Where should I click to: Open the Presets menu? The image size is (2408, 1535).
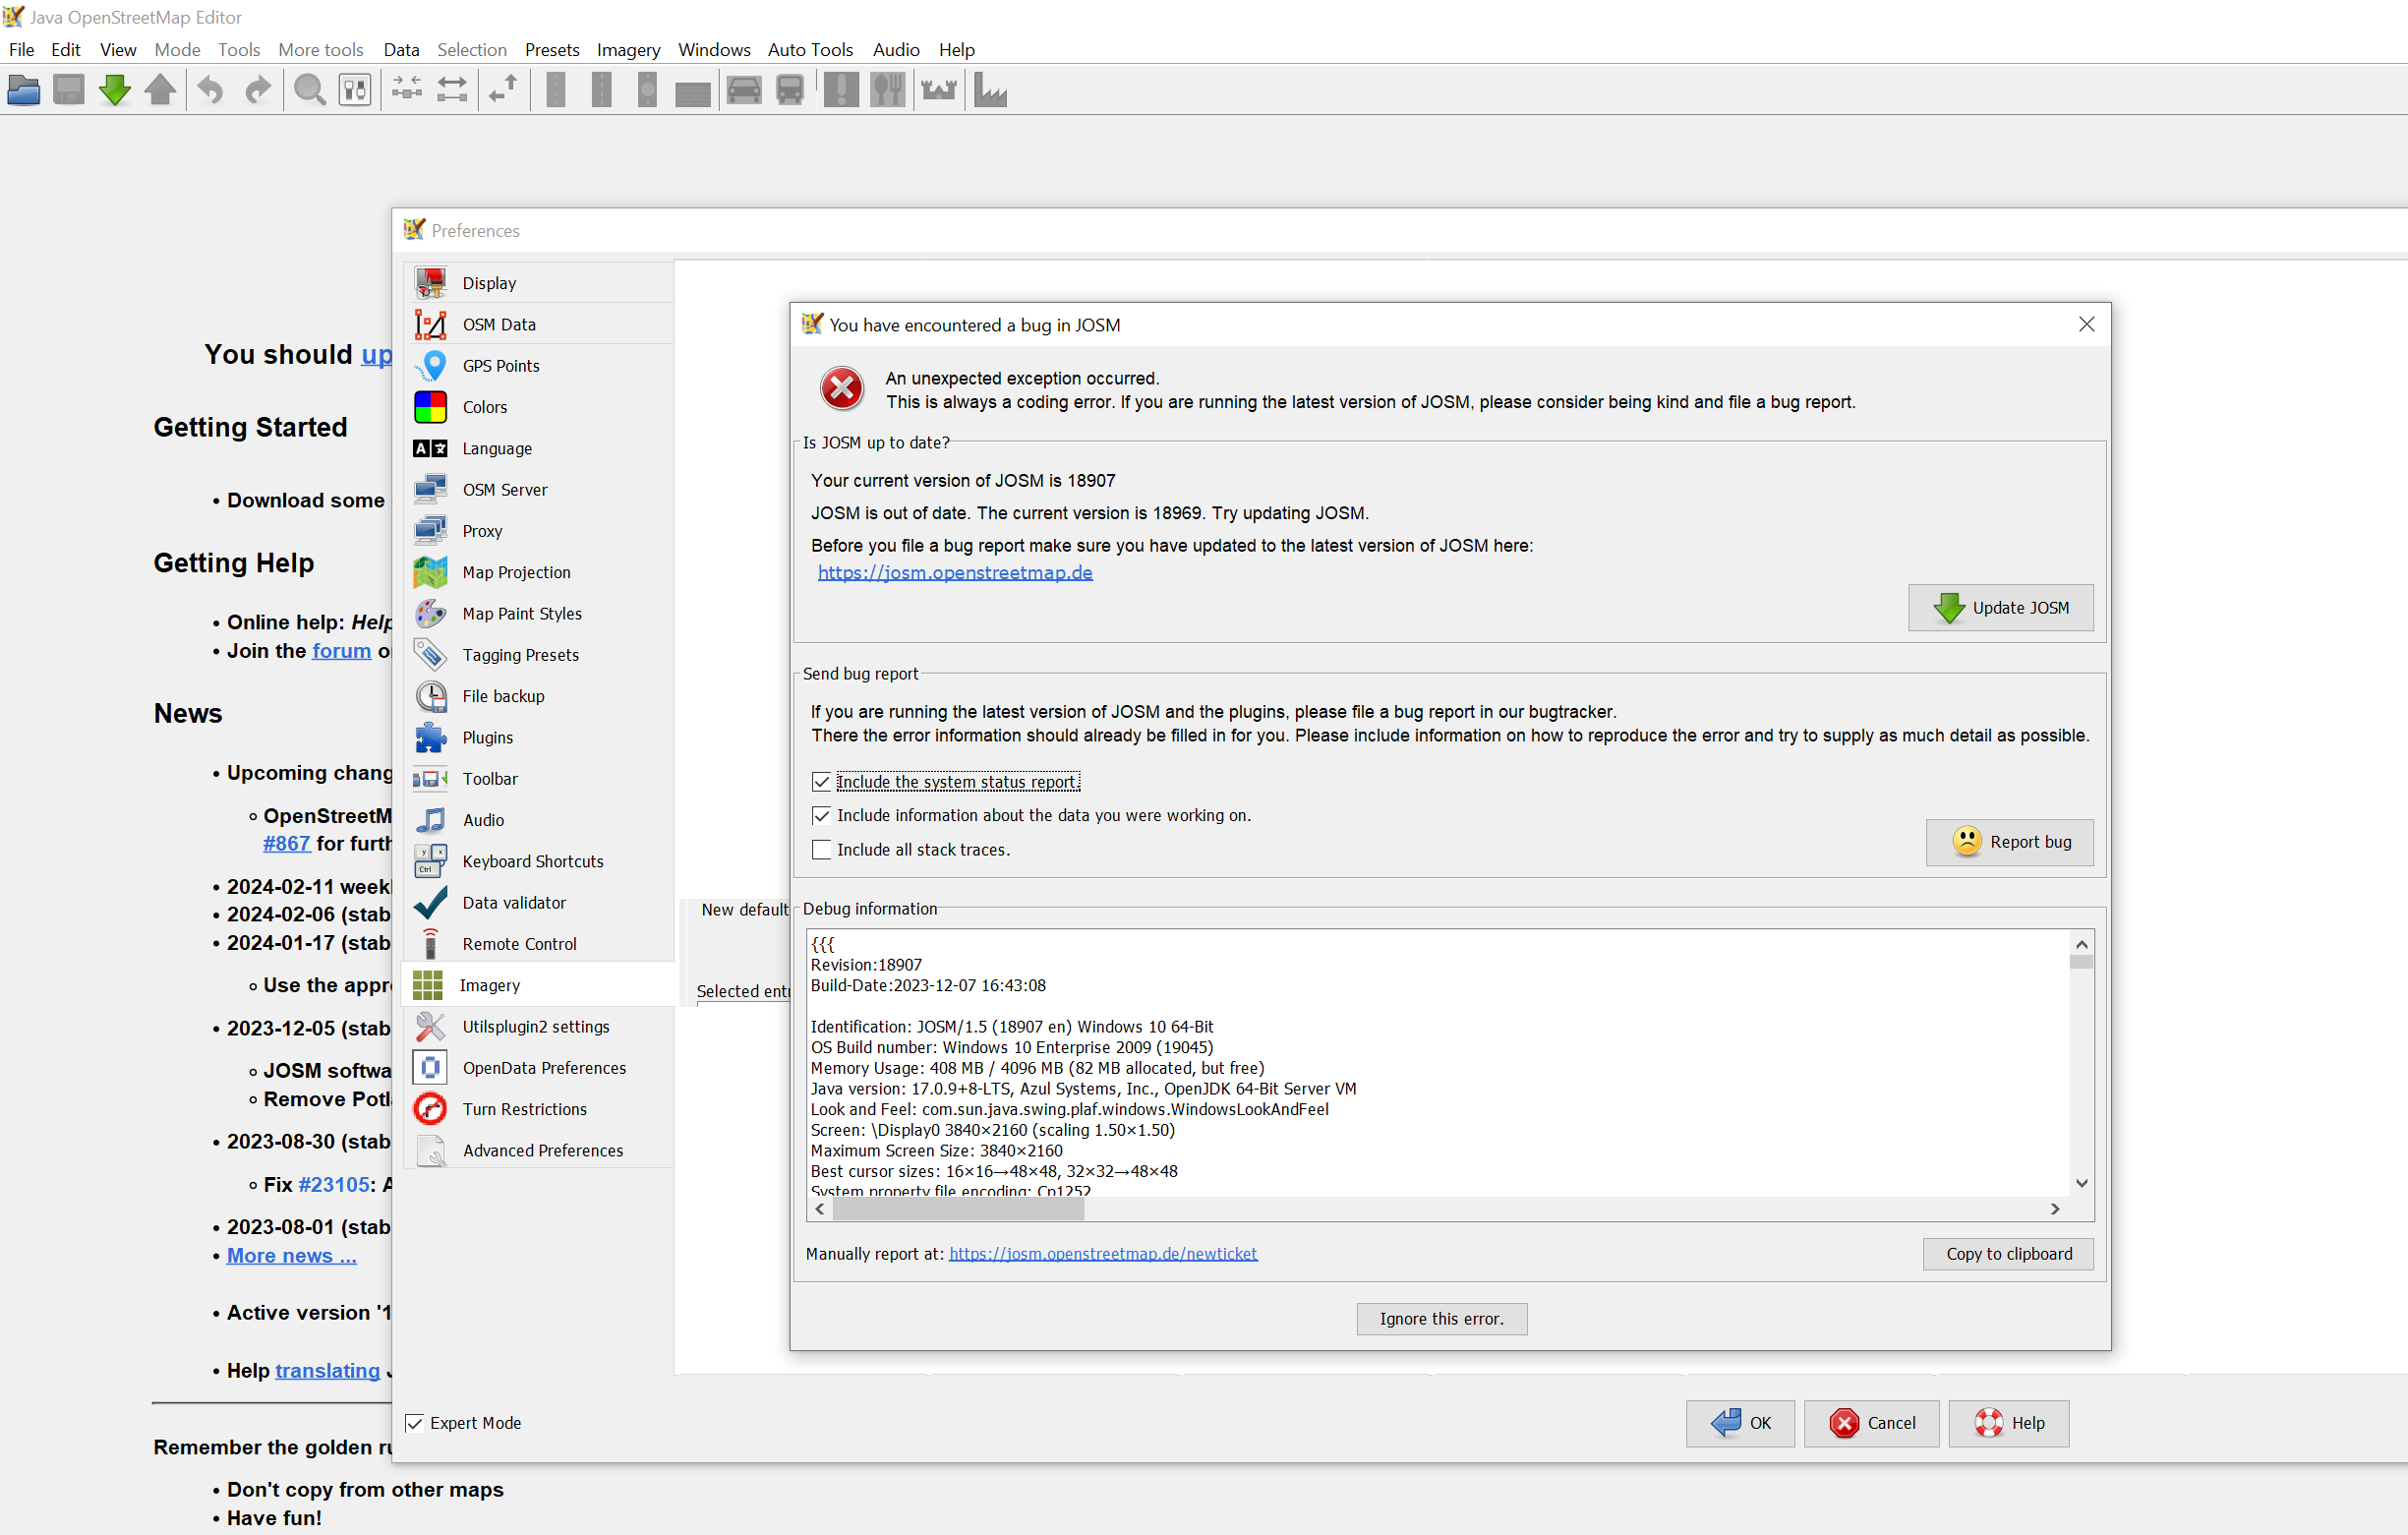(552, 49)
